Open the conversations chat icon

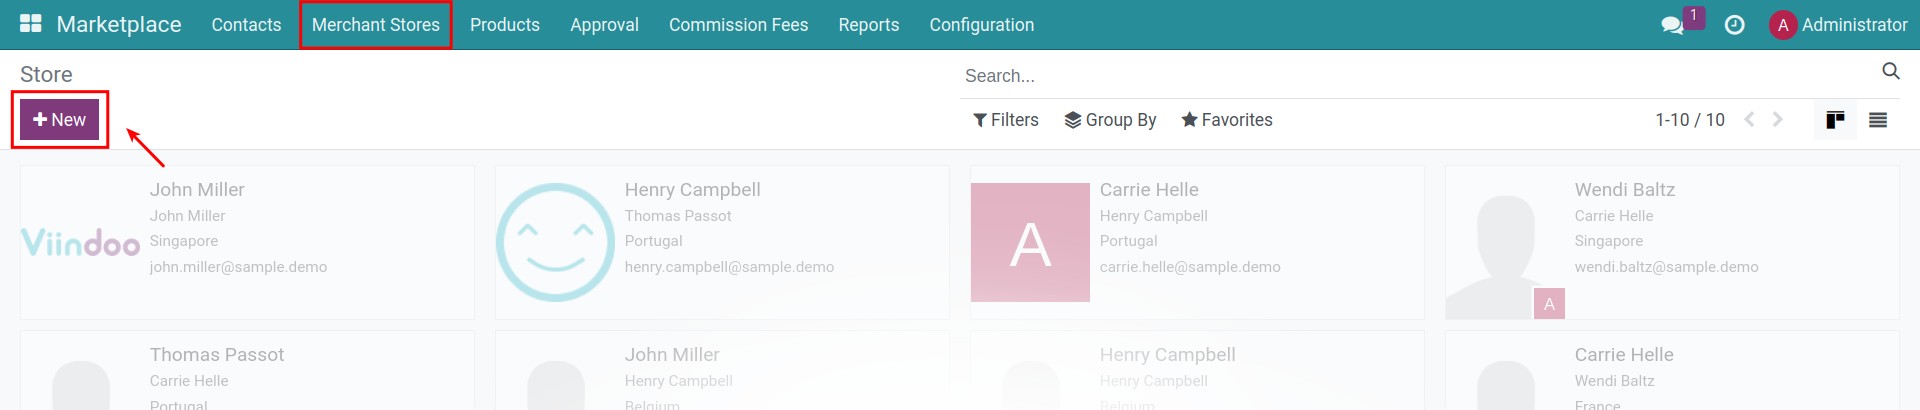point(1672,25)
